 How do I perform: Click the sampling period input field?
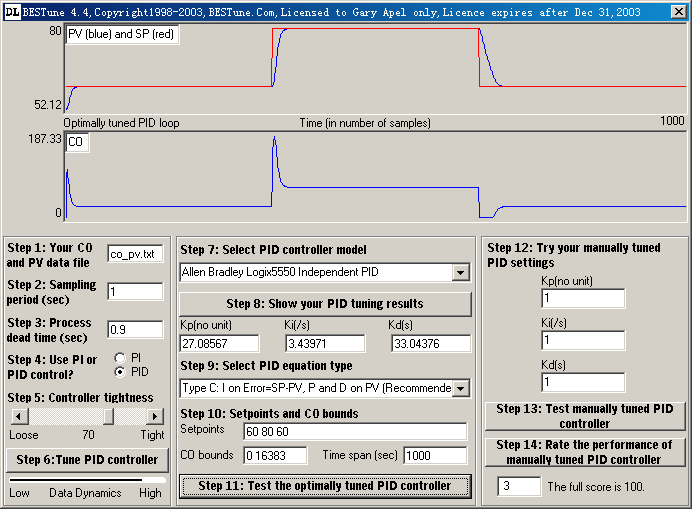[x=135, y=291]
